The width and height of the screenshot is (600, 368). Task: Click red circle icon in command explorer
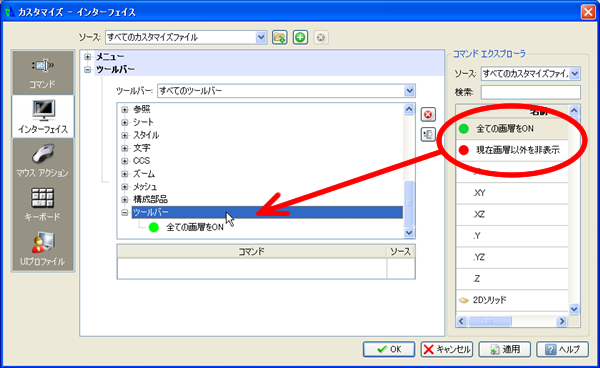[x=464, y=150]
